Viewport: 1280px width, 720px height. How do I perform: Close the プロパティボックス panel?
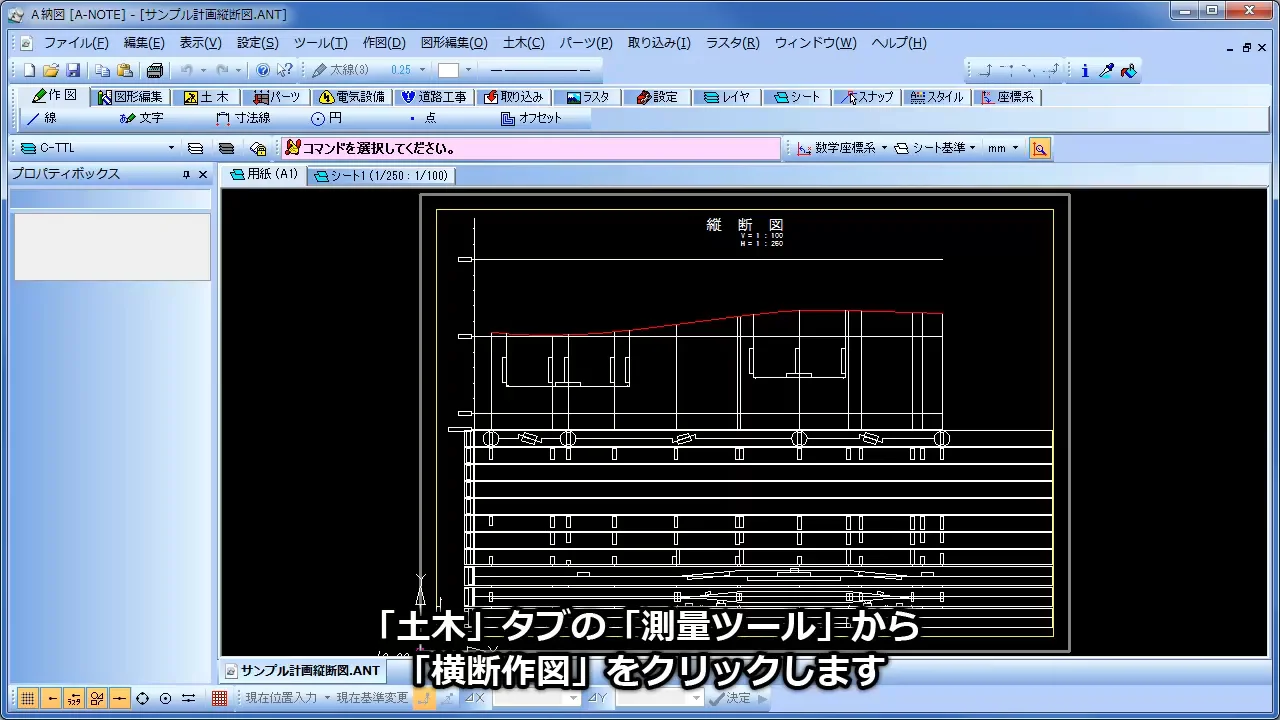coord(203,174)
